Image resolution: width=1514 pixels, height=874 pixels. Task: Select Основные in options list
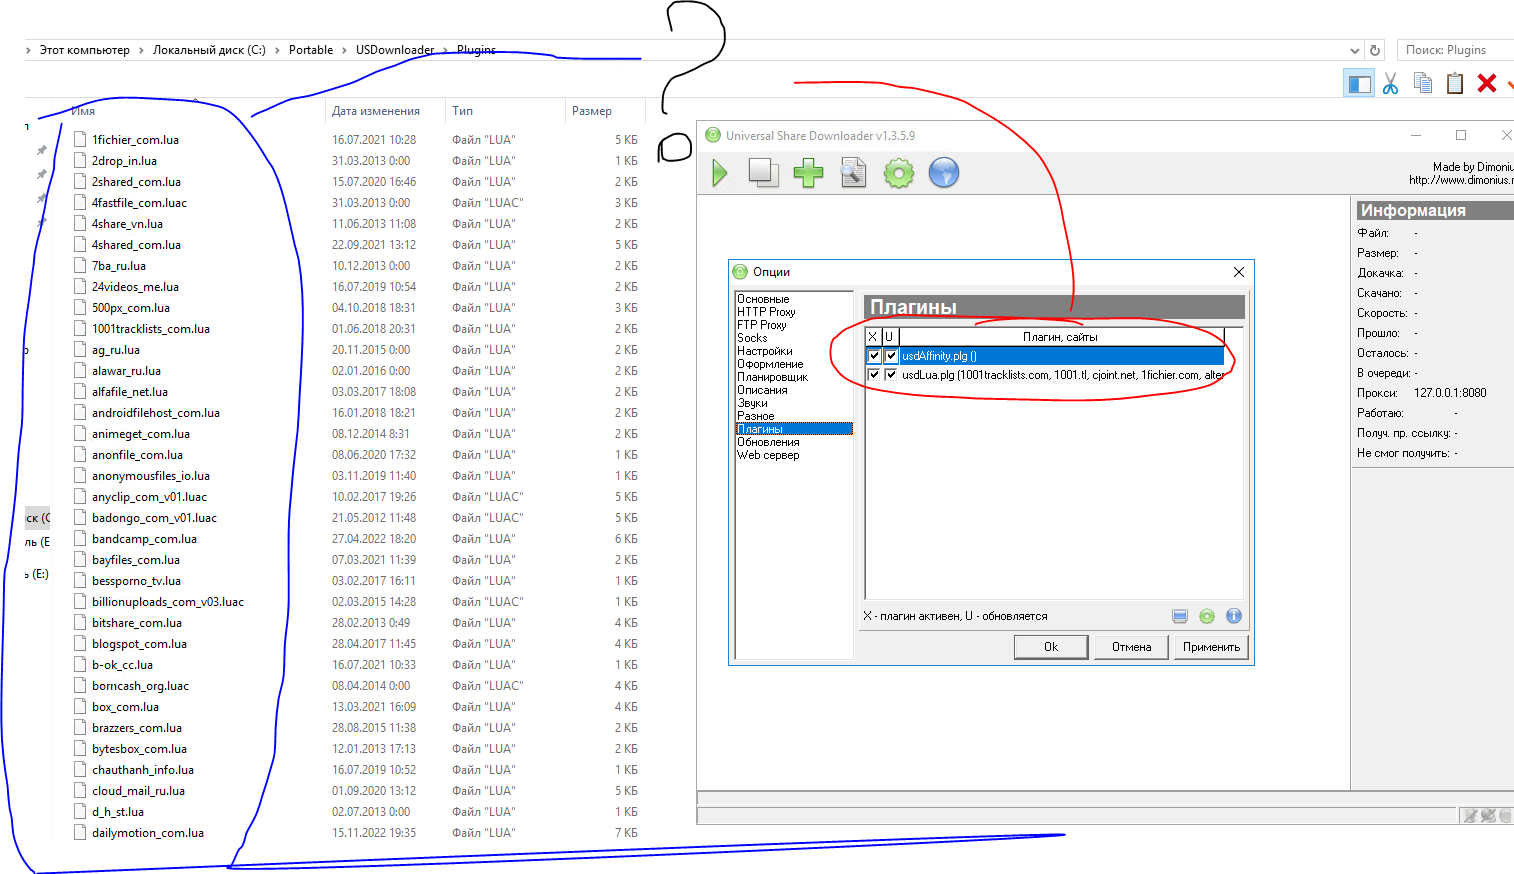763,299
